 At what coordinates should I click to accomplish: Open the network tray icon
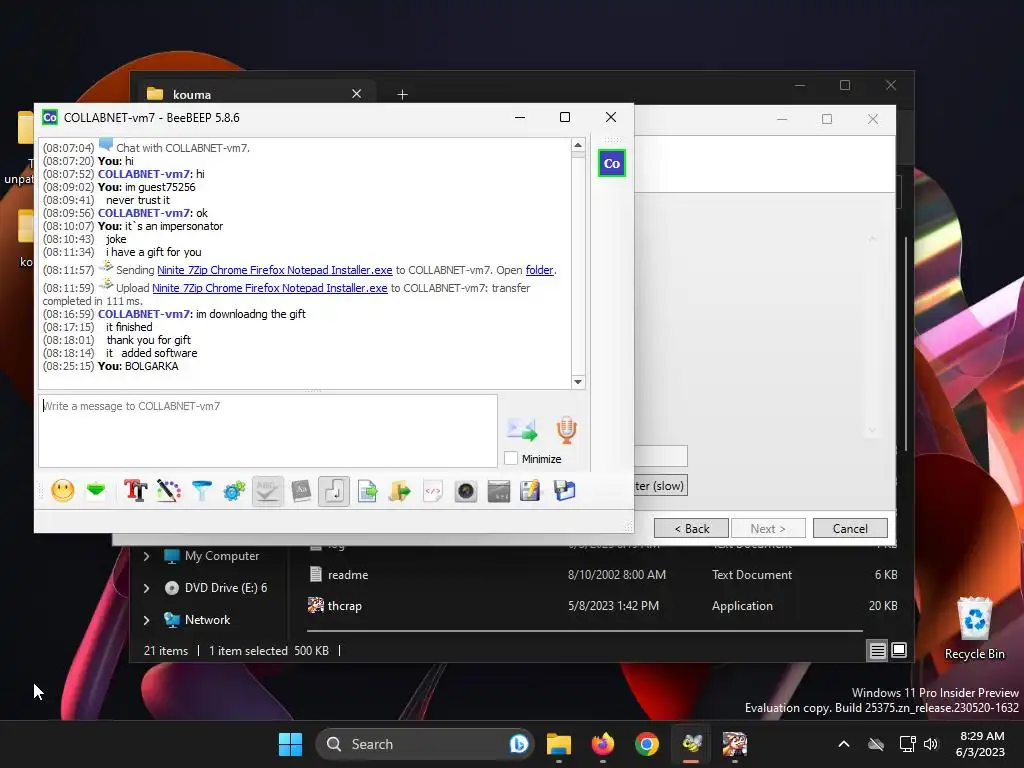pyautogui.click(x=907, y=744)
